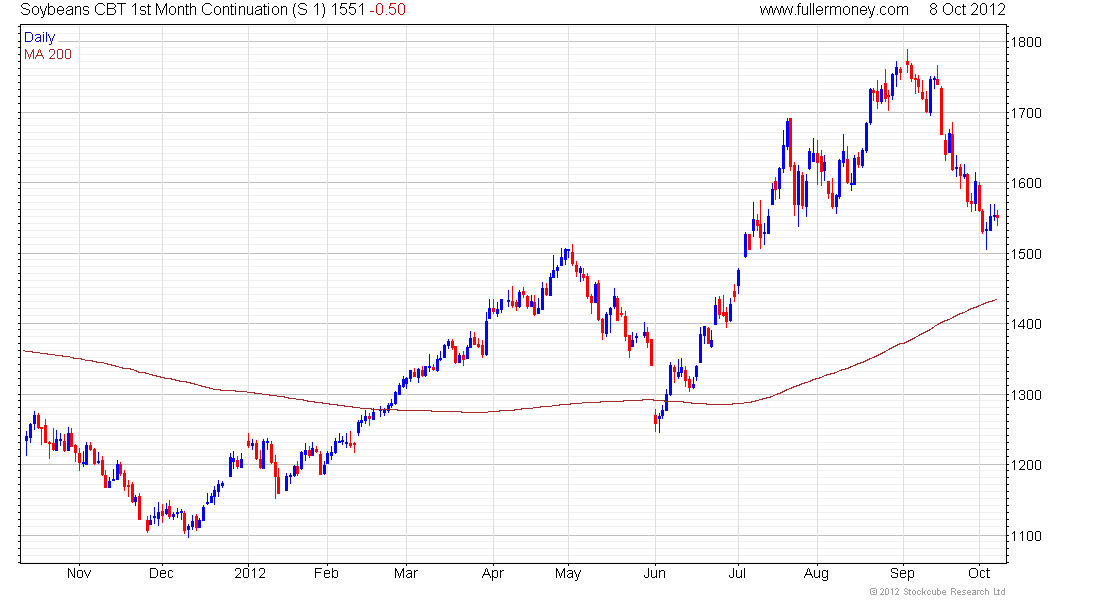Click the blue 'Daily' legend label
This screenshot has width=1100, height=600.
click(39, 37)
